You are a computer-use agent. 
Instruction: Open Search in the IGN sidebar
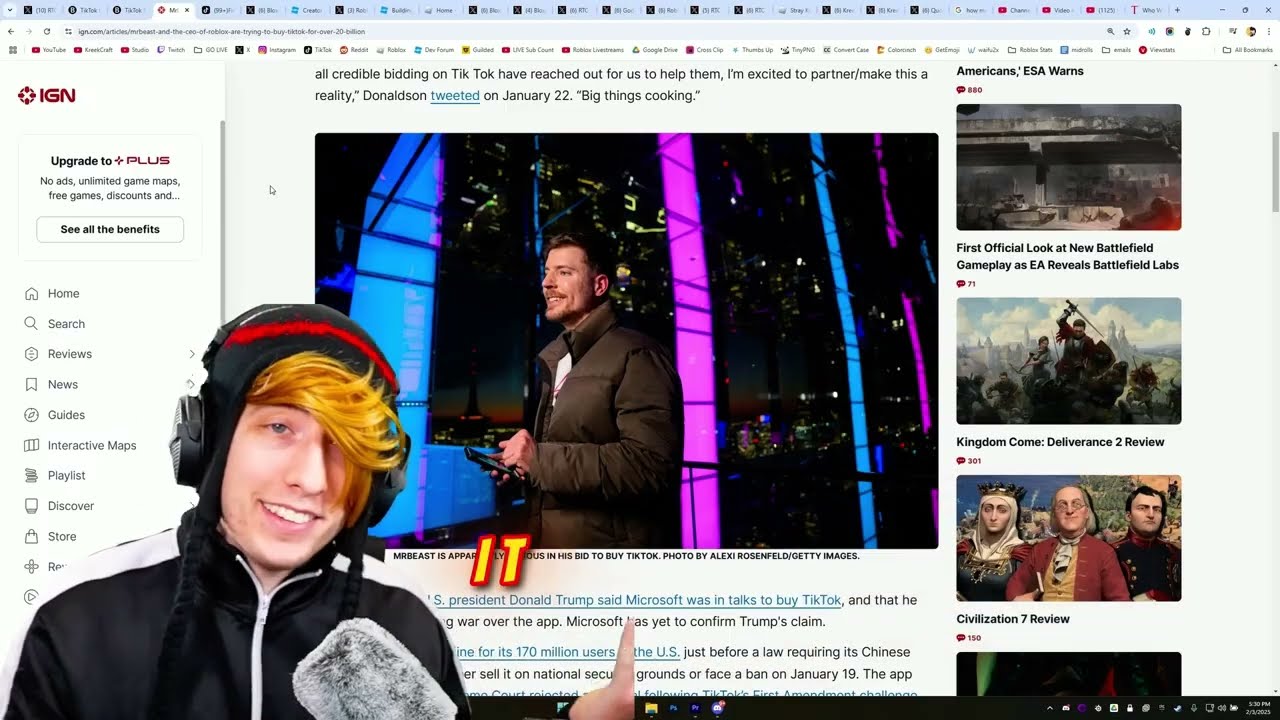tap(66, 324)
